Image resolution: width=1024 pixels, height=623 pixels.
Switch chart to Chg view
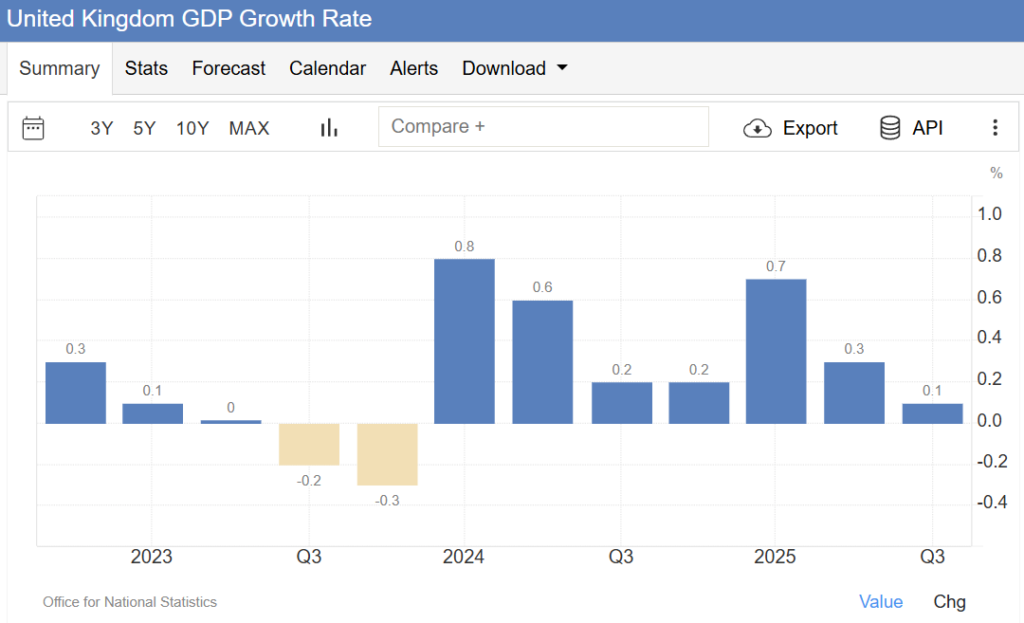(950, 601)
